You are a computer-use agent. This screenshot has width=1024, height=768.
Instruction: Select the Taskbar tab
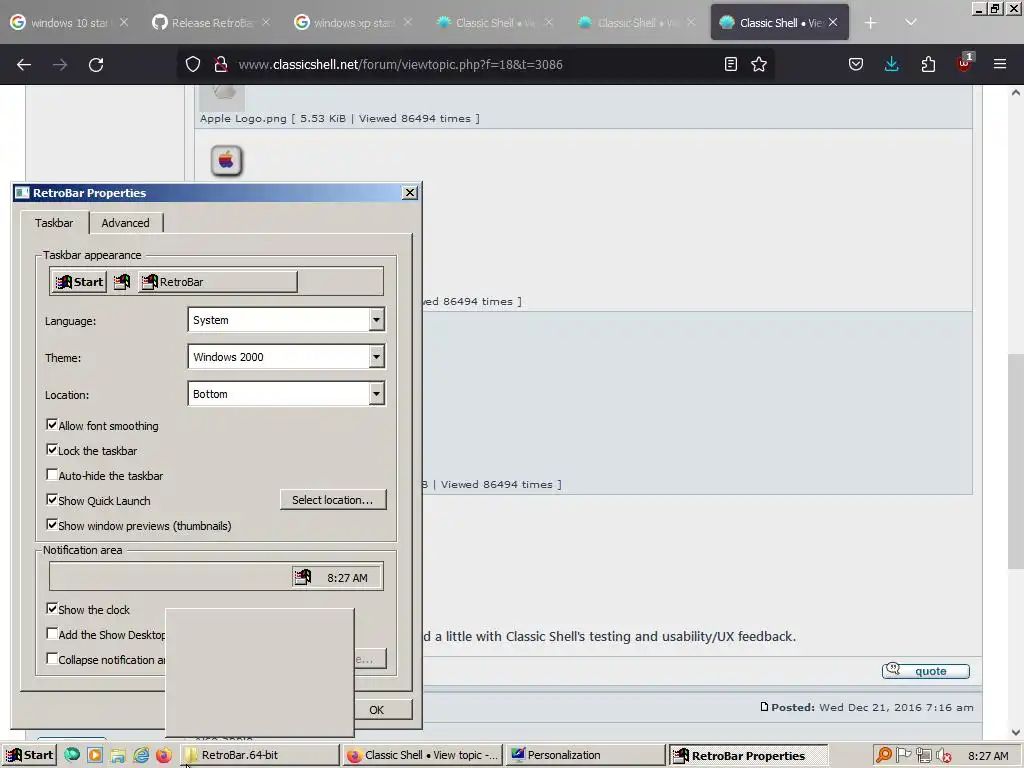(54, 223)
